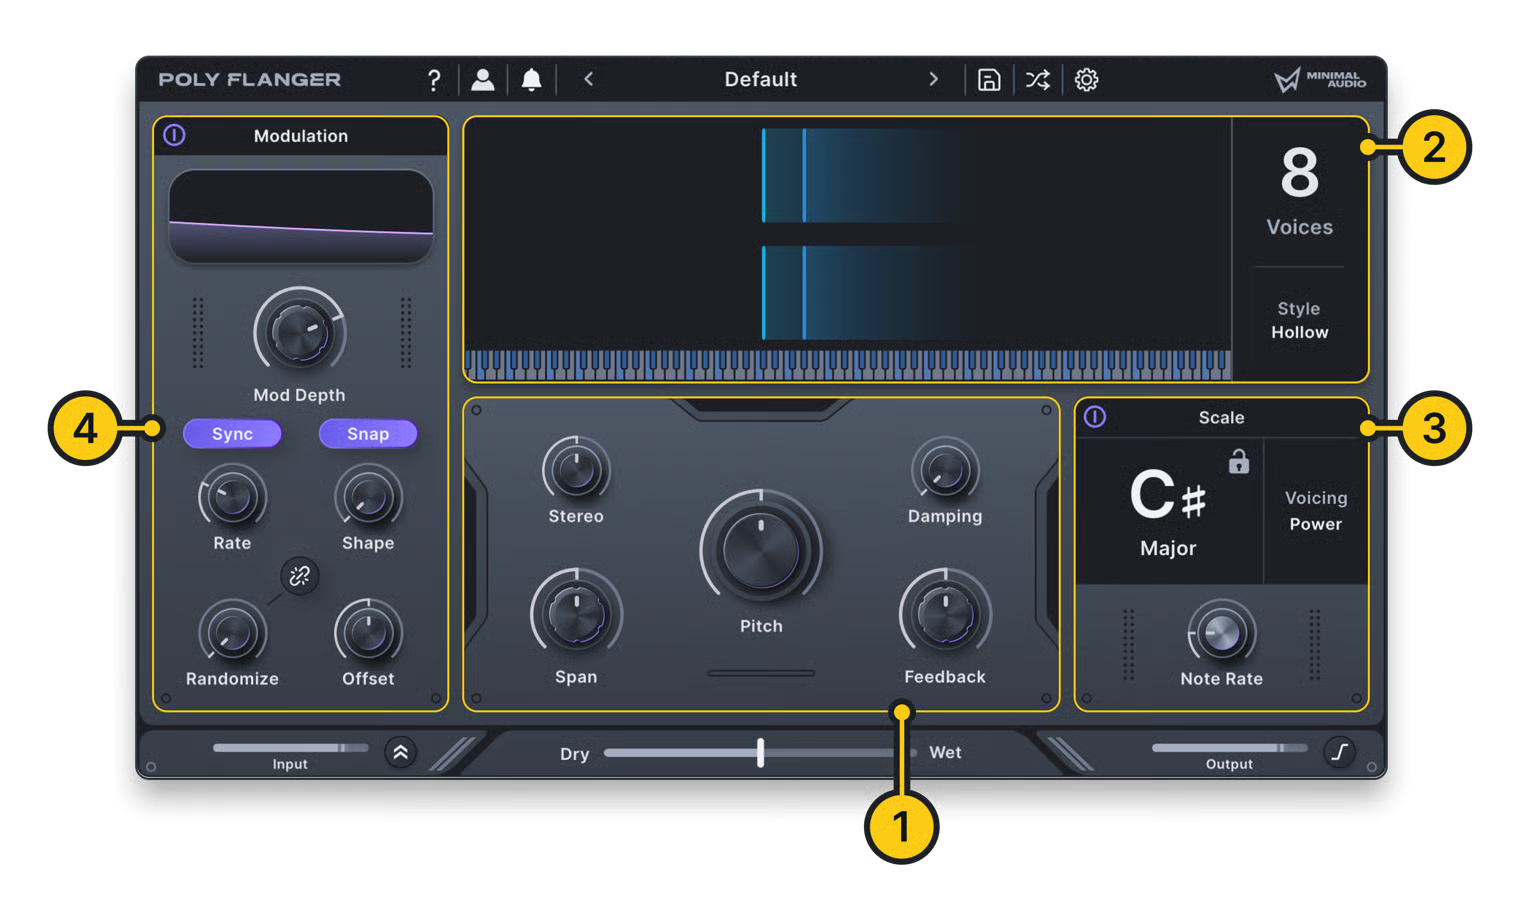Screen dimensions: 1520x916
Task: Change the Style Hollow selector
Action: [1299, 321]
